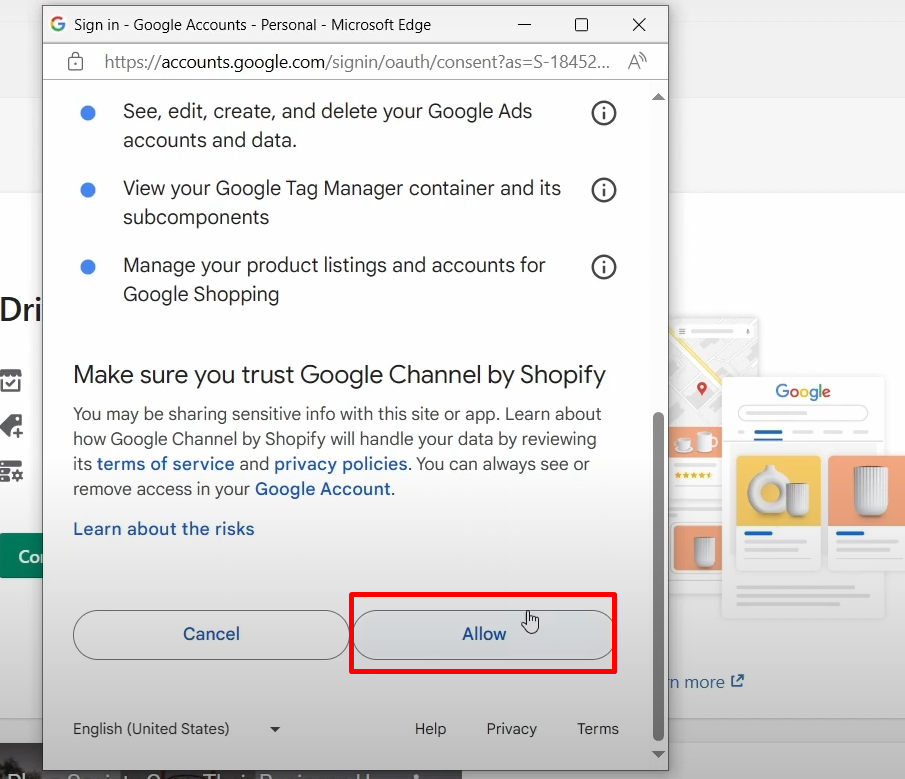Click info icon beside Google Ads permission
This screenshot has width=905, height=779.
coord(603,113)
